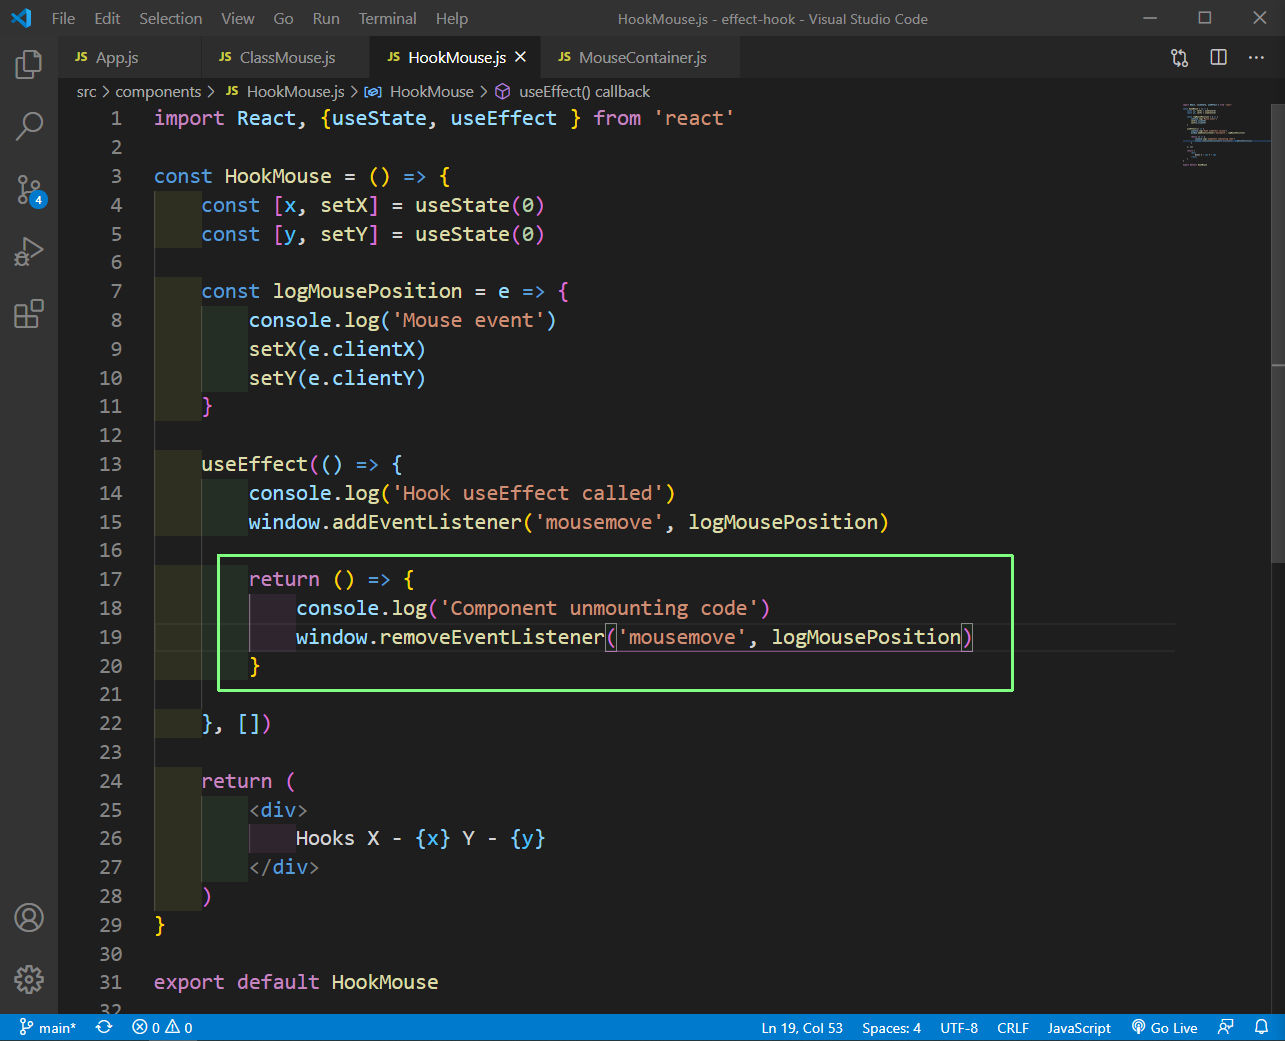Click 'logMousePosition' on line 7
The image size is (1285, 1041).
point(367,291)
